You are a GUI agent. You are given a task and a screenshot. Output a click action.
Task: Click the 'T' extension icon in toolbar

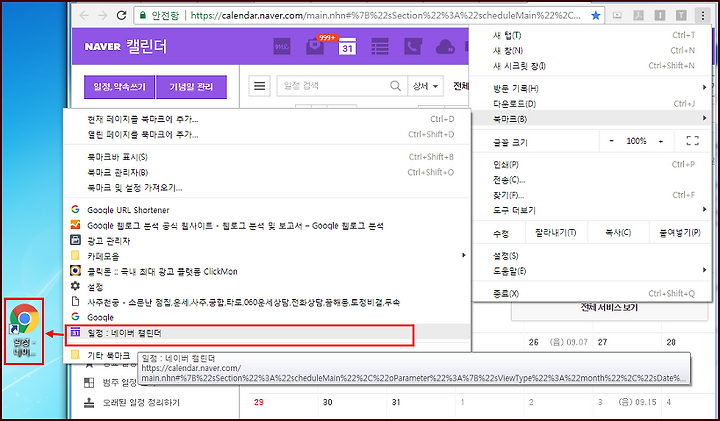pos(681,16)
